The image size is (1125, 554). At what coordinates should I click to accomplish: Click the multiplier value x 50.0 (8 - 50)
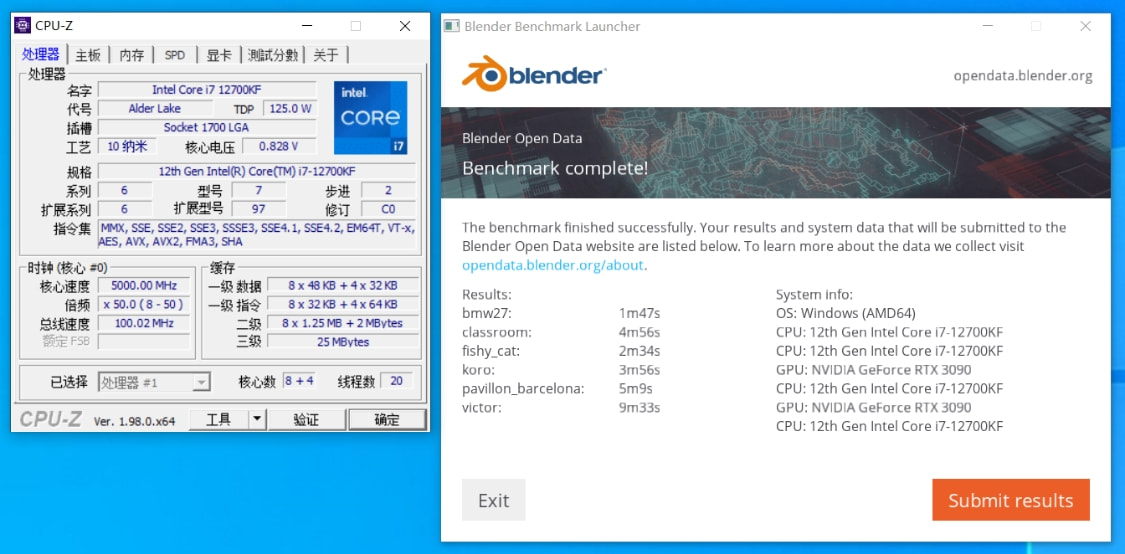(x=143, y=304)
